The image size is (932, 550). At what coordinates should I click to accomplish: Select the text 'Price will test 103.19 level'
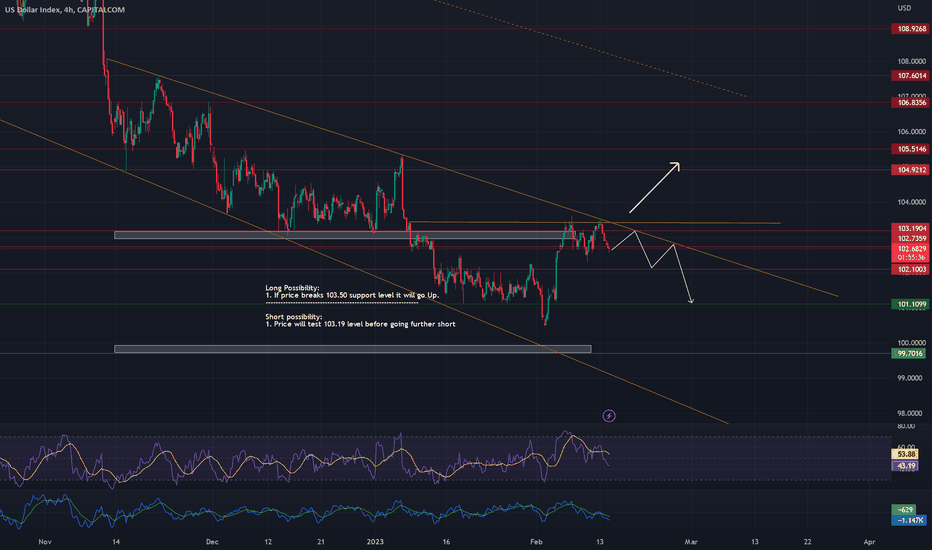[x=318, y=324]
